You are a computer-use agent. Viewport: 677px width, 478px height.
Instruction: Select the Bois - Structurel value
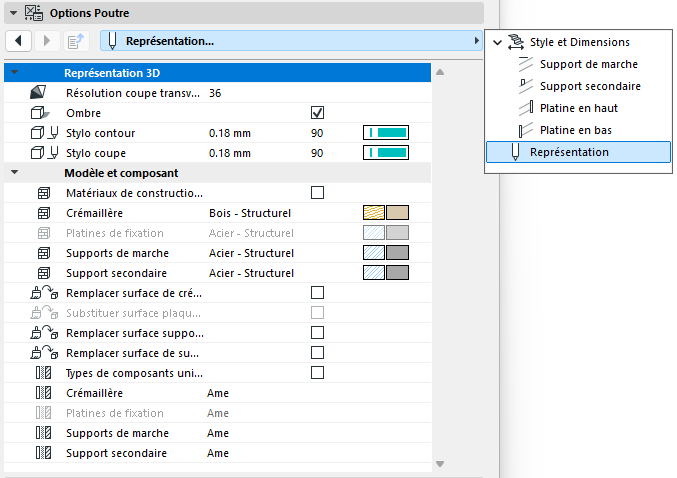(x=250, y=213)
